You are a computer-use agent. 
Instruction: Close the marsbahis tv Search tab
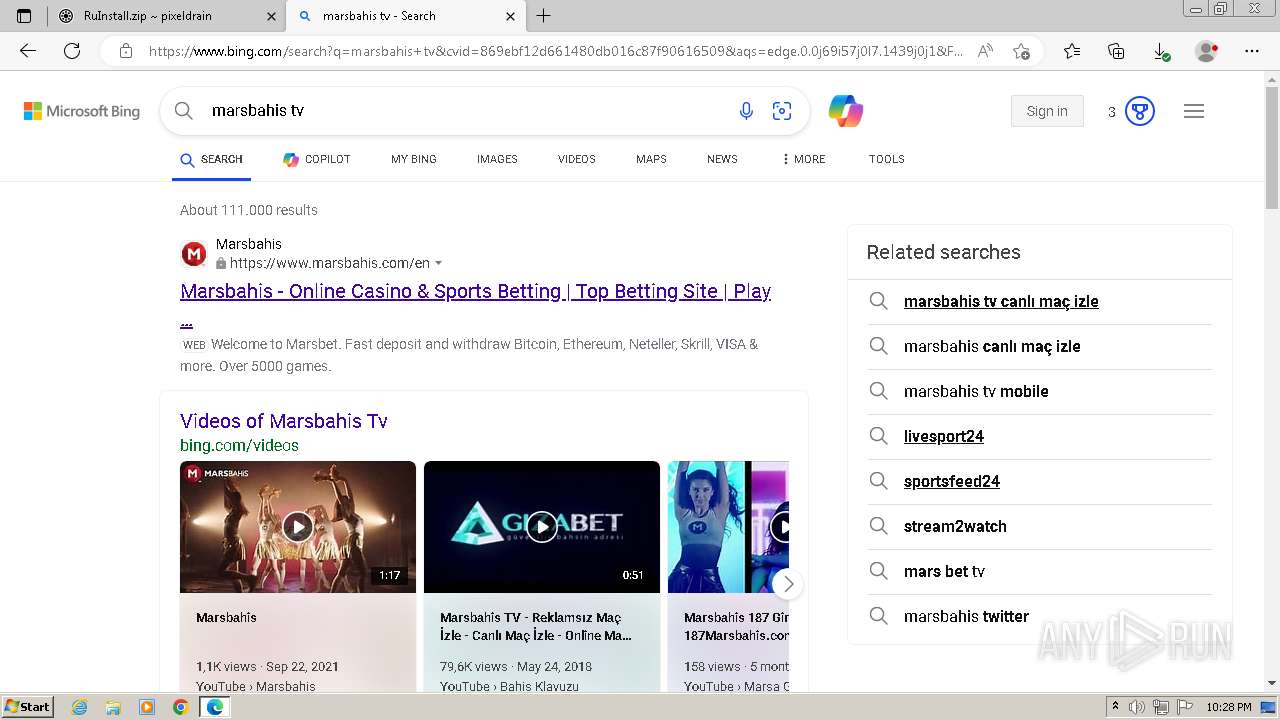(510, 16)
